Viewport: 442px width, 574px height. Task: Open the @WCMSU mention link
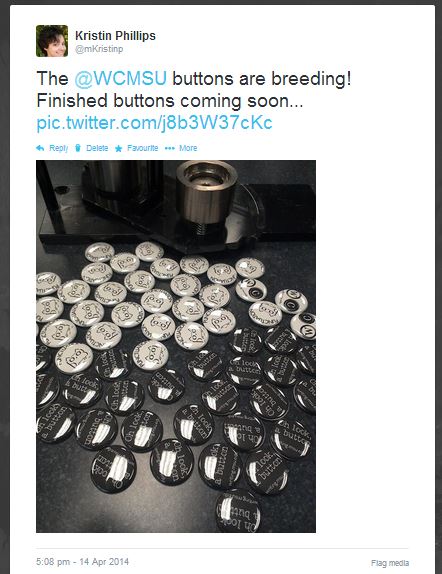coord(120,78)
